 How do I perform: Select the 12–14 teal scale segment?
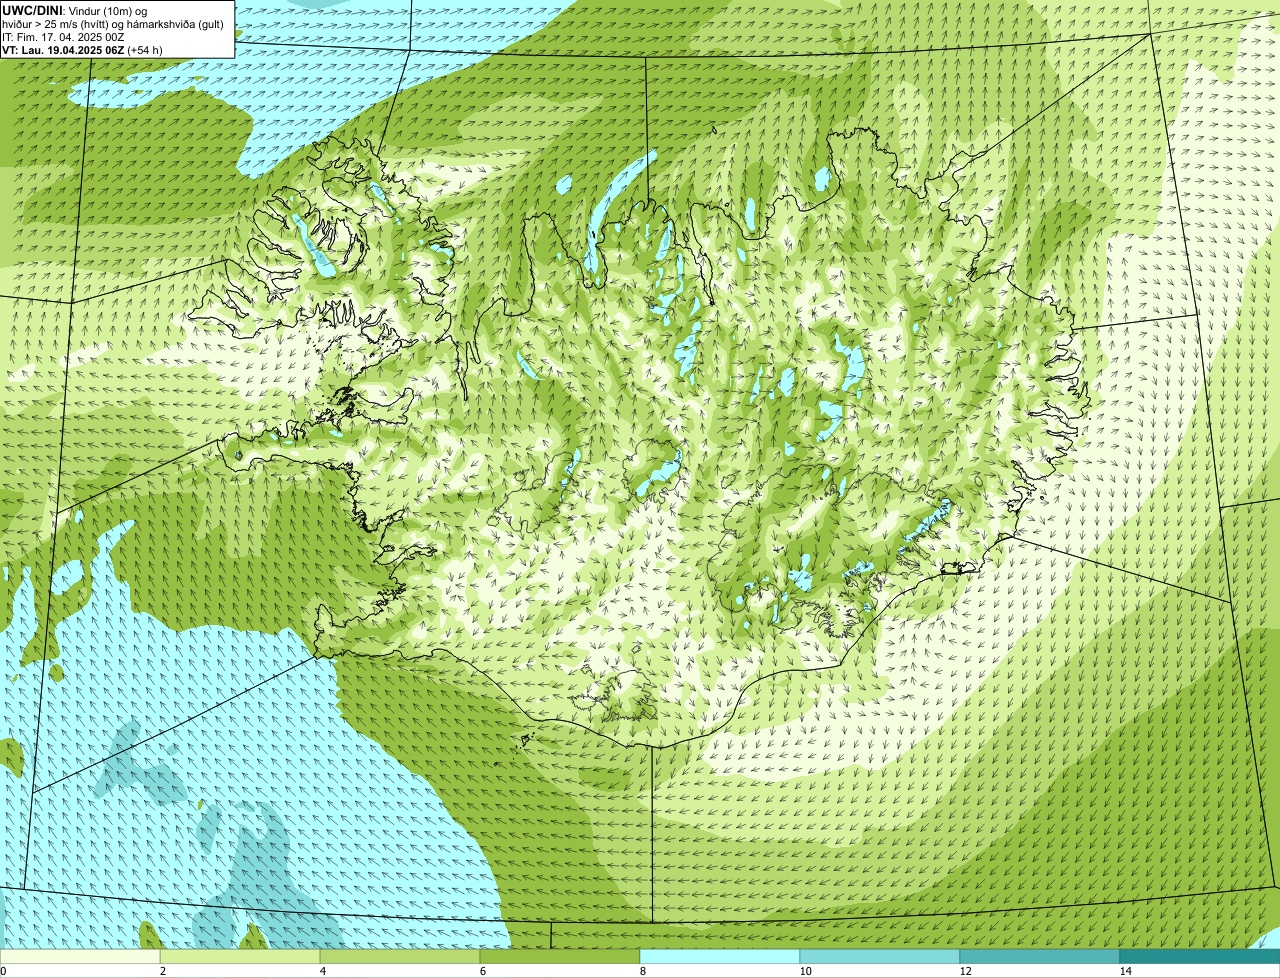coord(1040,956)
